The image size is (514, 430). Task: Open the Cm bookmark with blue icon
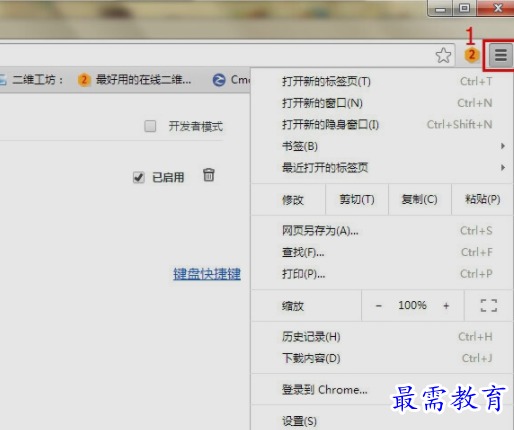click(231, 80)
